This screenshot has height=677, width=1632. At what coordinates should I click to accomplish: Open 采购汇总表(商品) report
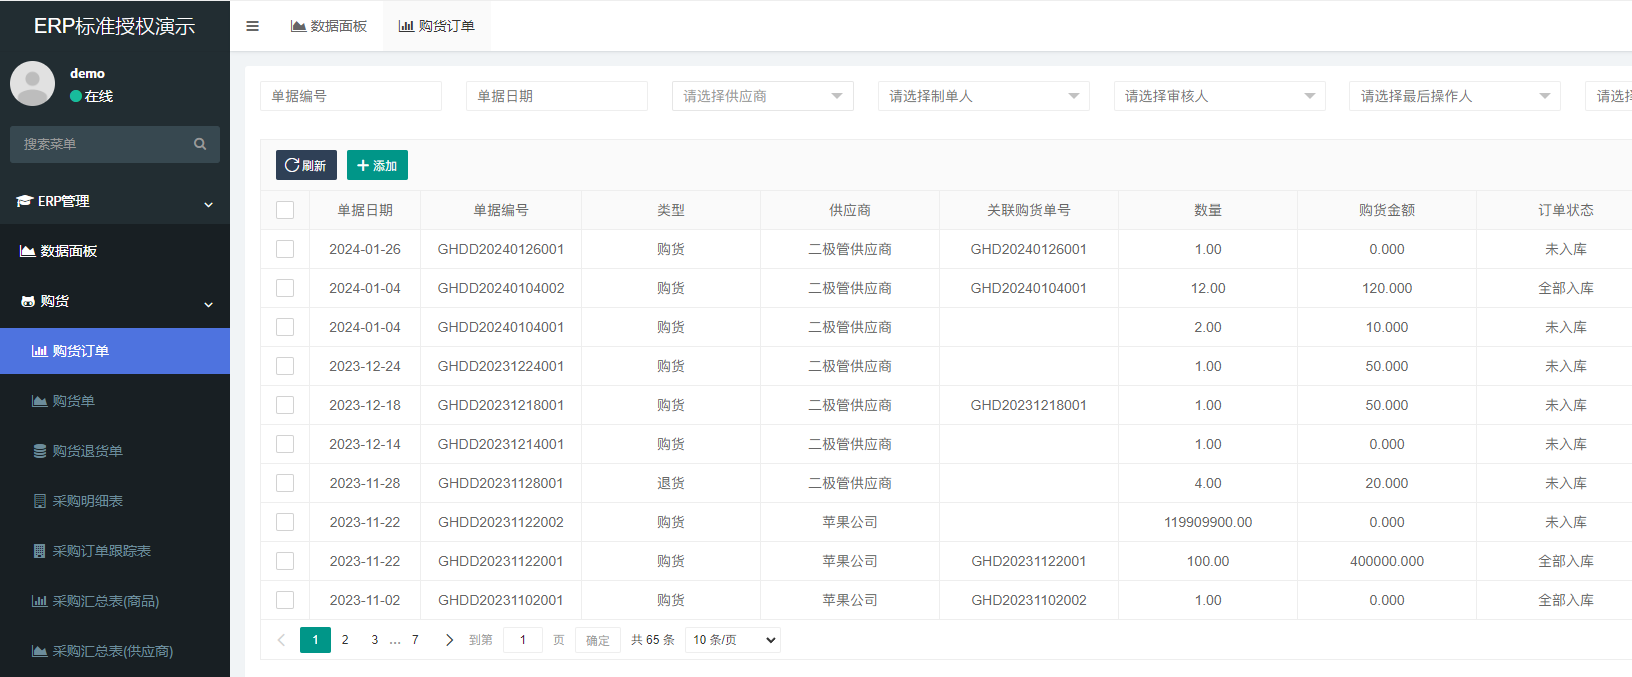[x=105, y=601]
